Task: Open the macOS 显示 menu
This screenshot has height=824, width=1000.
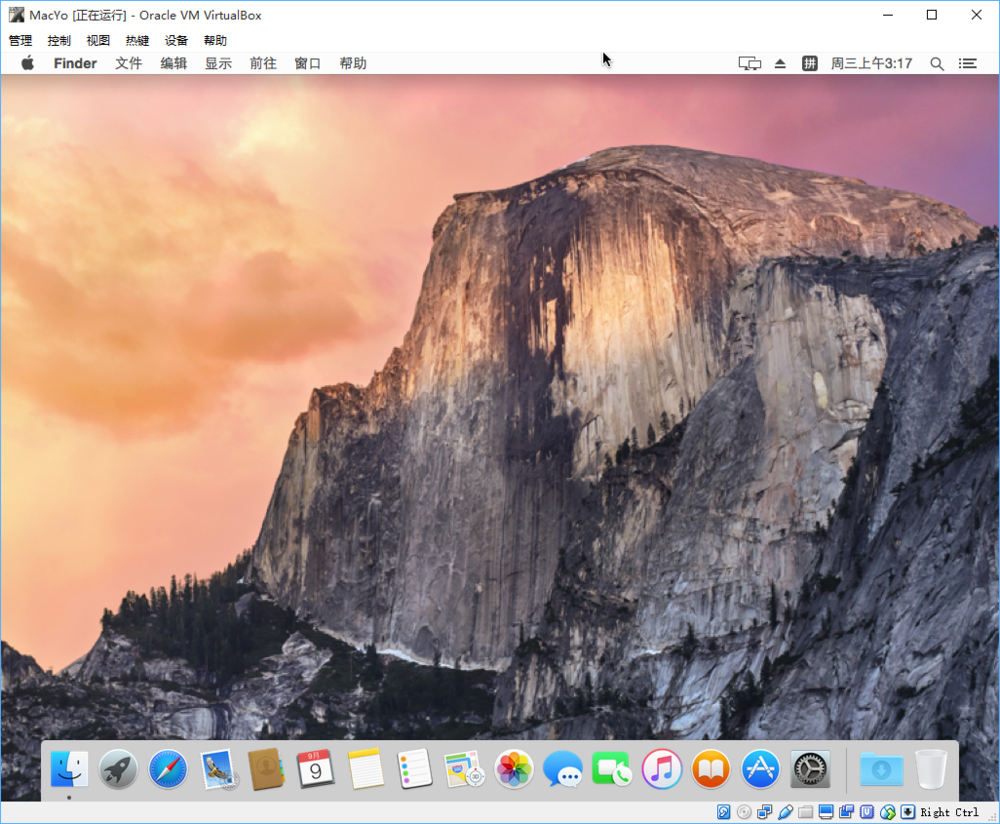Action: coord(218,63)
